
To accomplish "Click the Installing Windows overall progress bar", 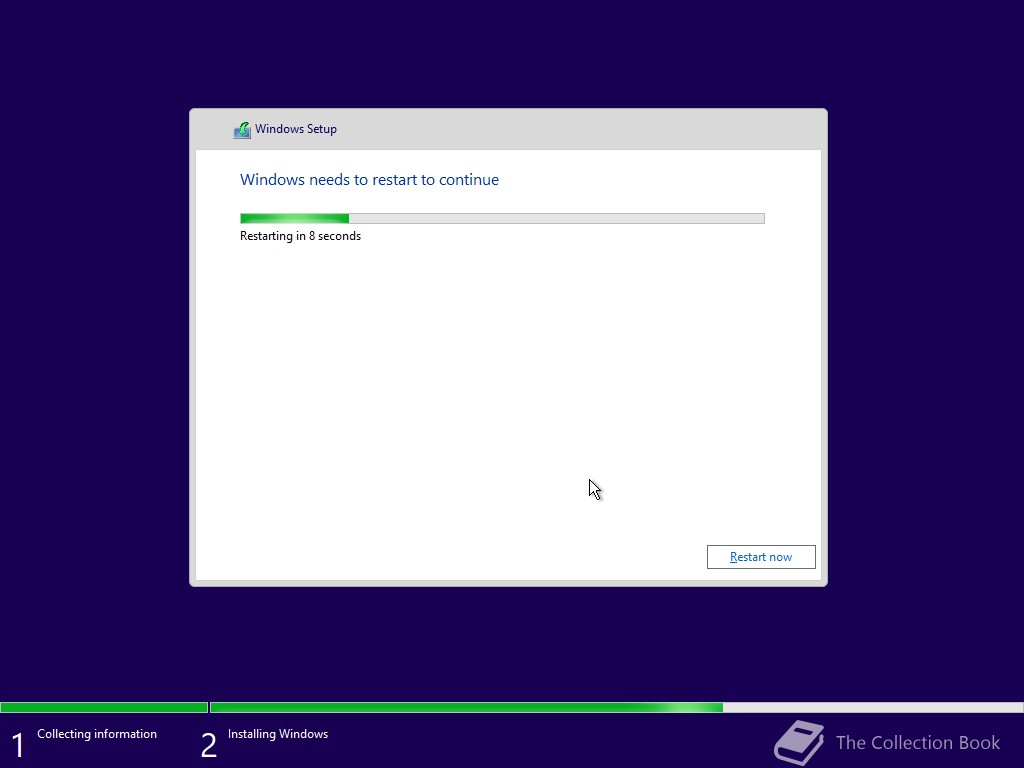I will [x=616, y=707].
